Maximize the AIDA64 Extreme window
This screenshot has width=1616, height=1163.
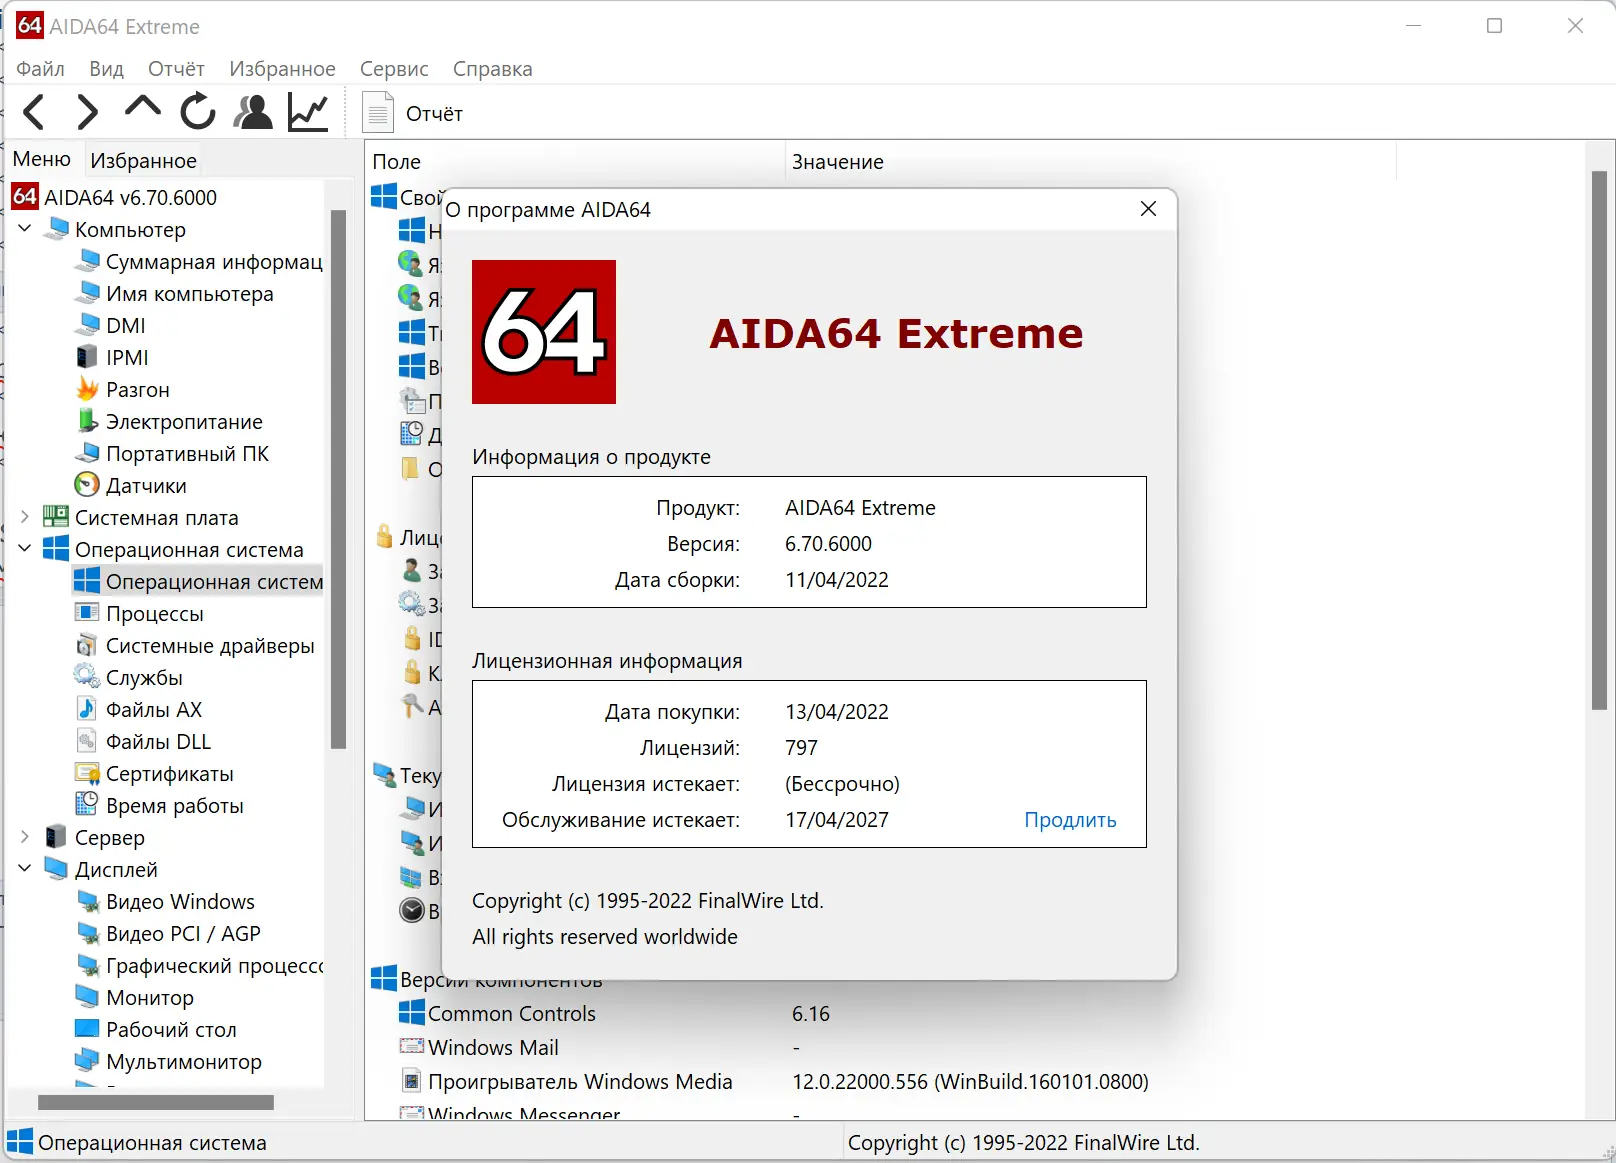(1494, 26)
